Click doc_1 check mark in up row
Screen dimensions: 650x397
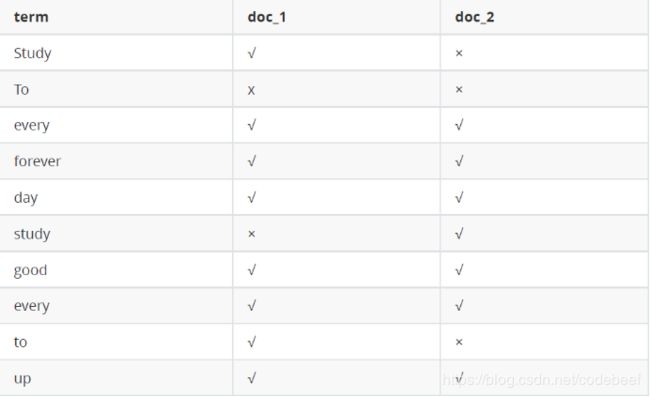[x=252, y=378]
